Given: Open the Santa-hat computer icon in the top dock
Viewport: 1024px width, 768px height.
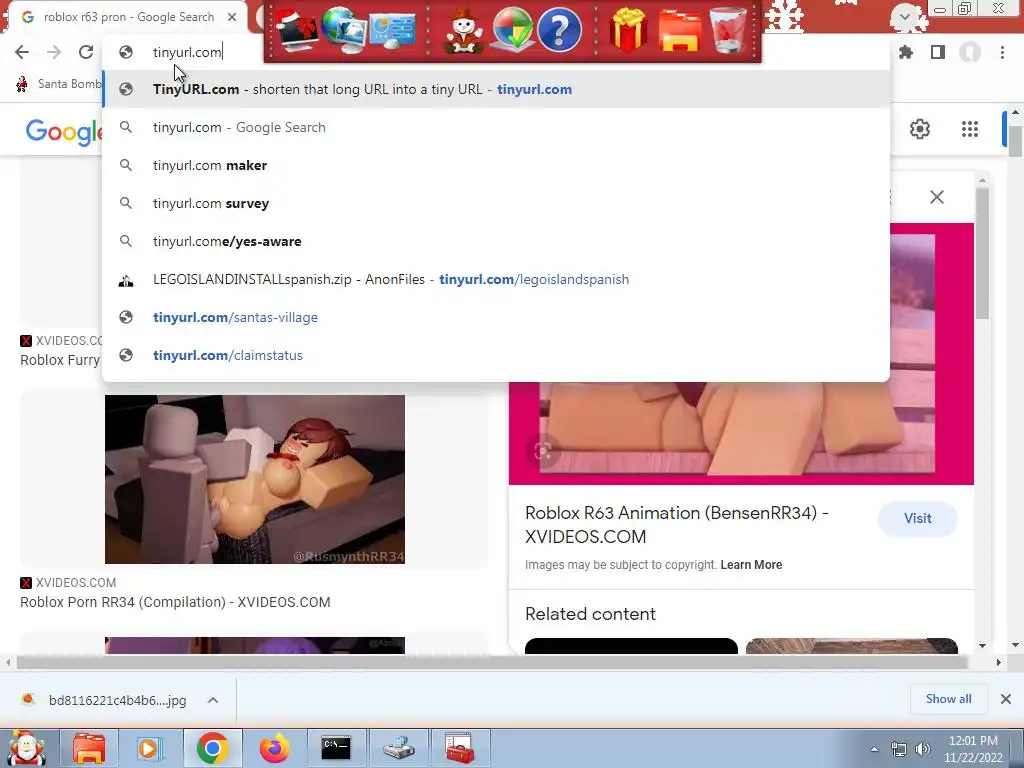Looking at the screenshot, I should tap(296, 30).
